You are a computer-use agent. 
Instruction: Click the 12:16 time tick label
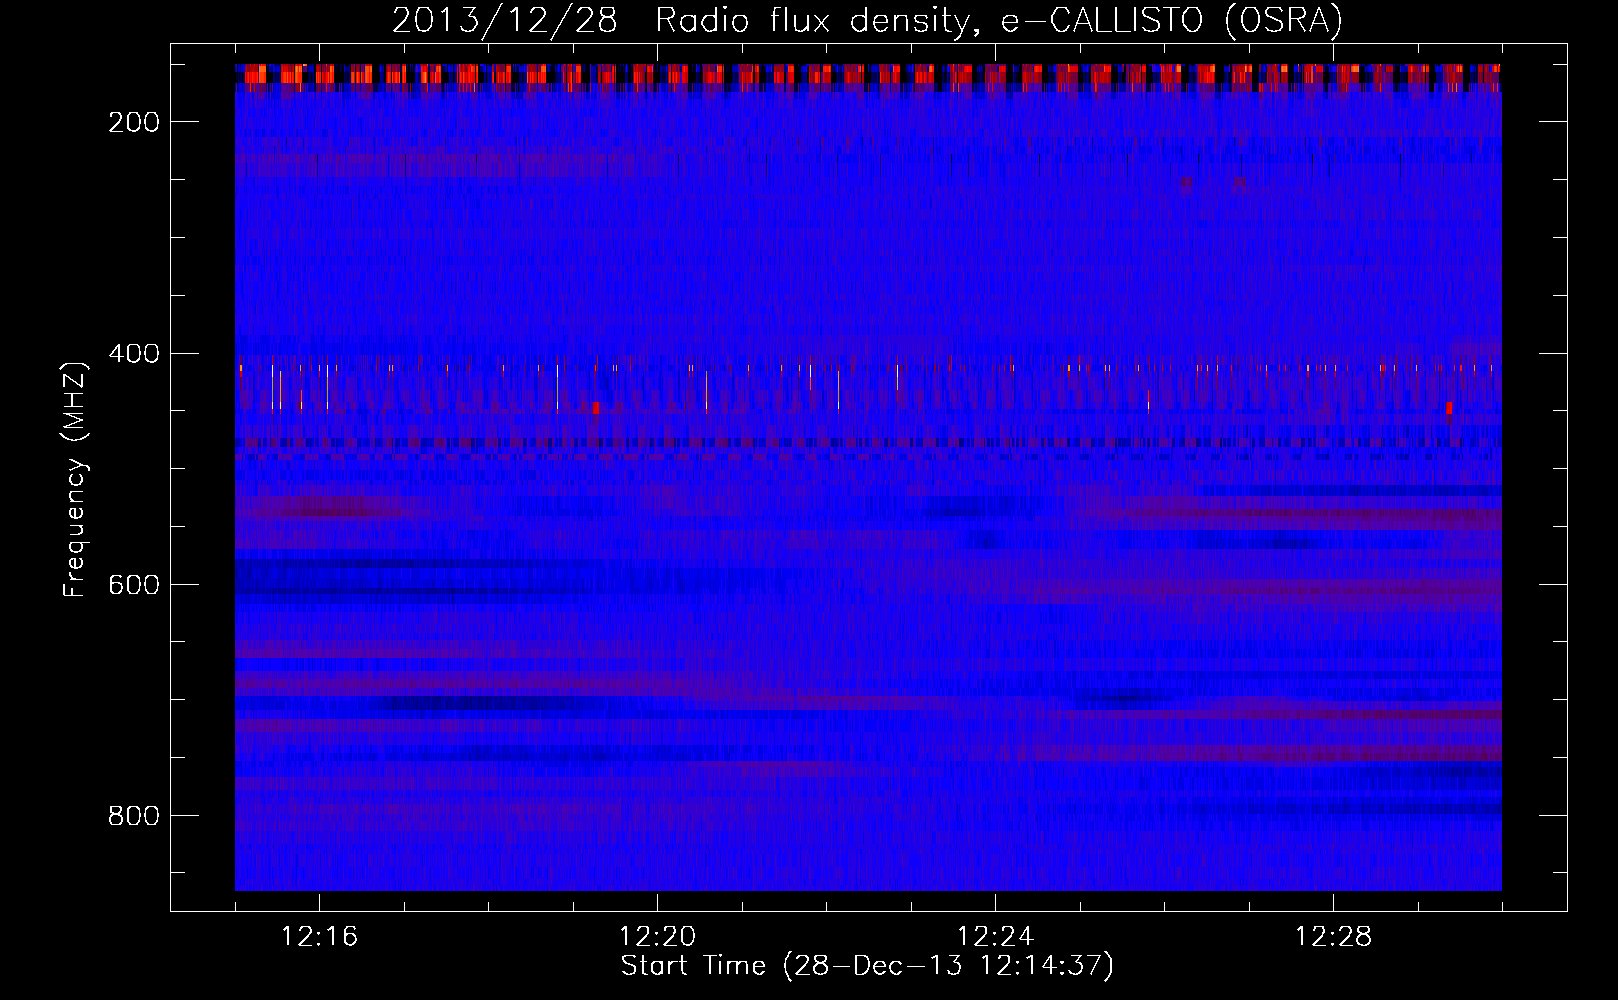tap(319, 937)
